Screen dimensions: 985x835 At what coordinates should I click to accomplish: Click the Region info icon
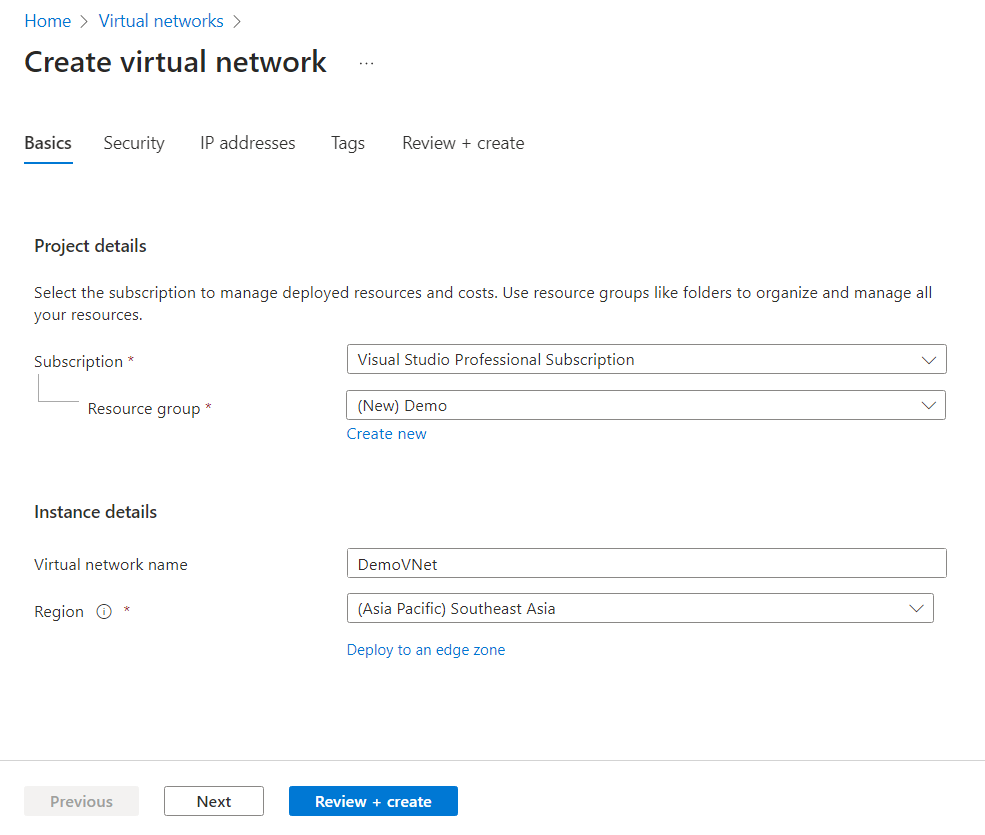pyautogui.click(x=106, y=611)
